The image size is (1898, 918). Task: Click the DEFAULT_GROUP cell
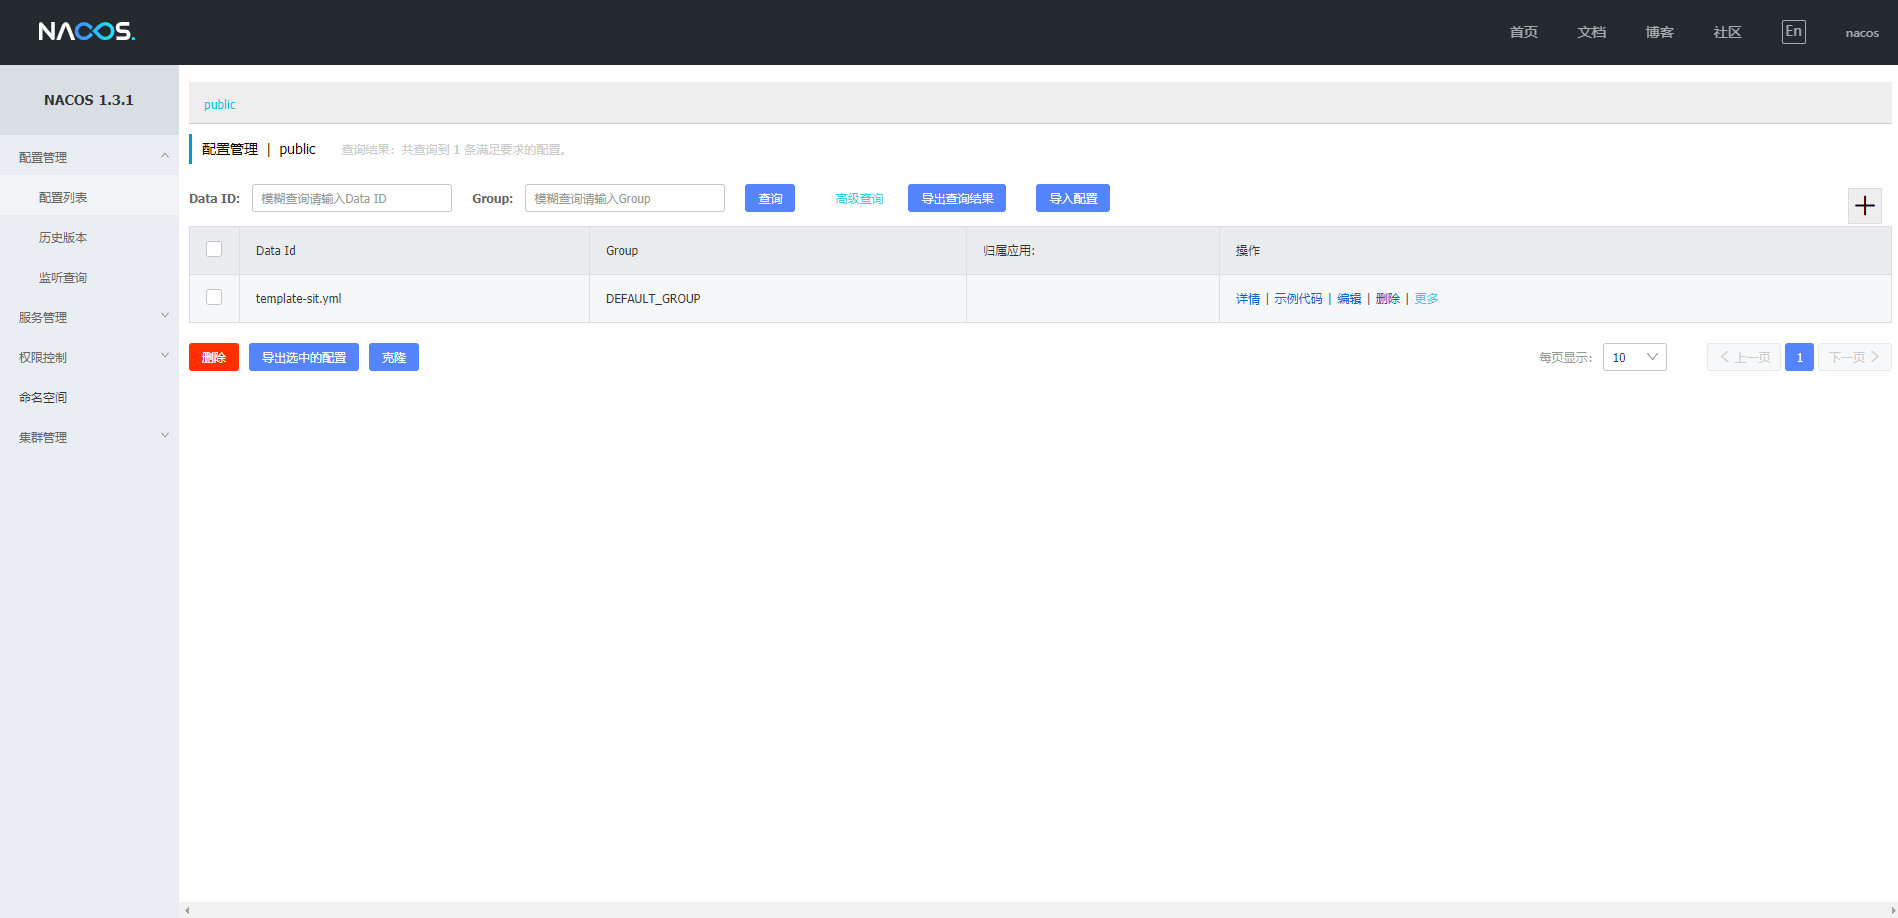pyautogui.click(x=777, y=298)
